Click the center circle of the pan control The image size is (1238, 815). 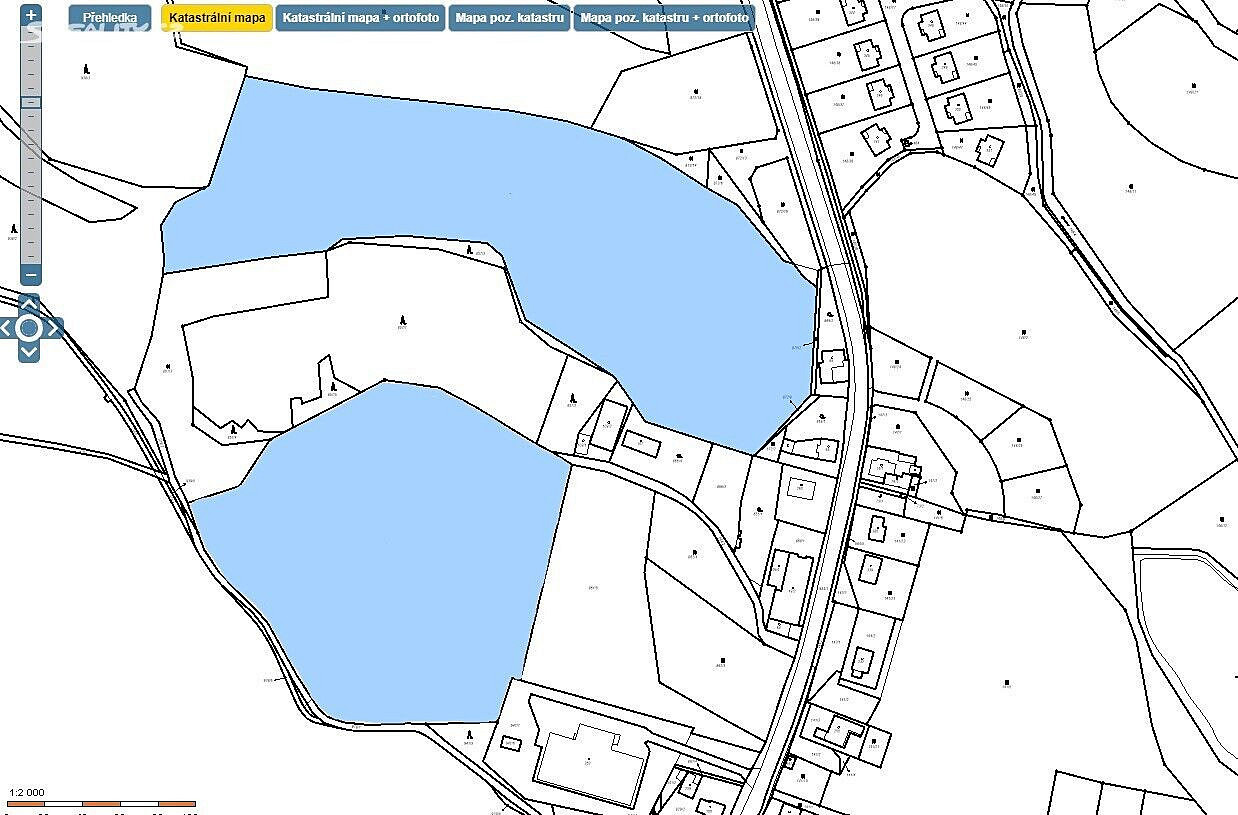[29, 328]
